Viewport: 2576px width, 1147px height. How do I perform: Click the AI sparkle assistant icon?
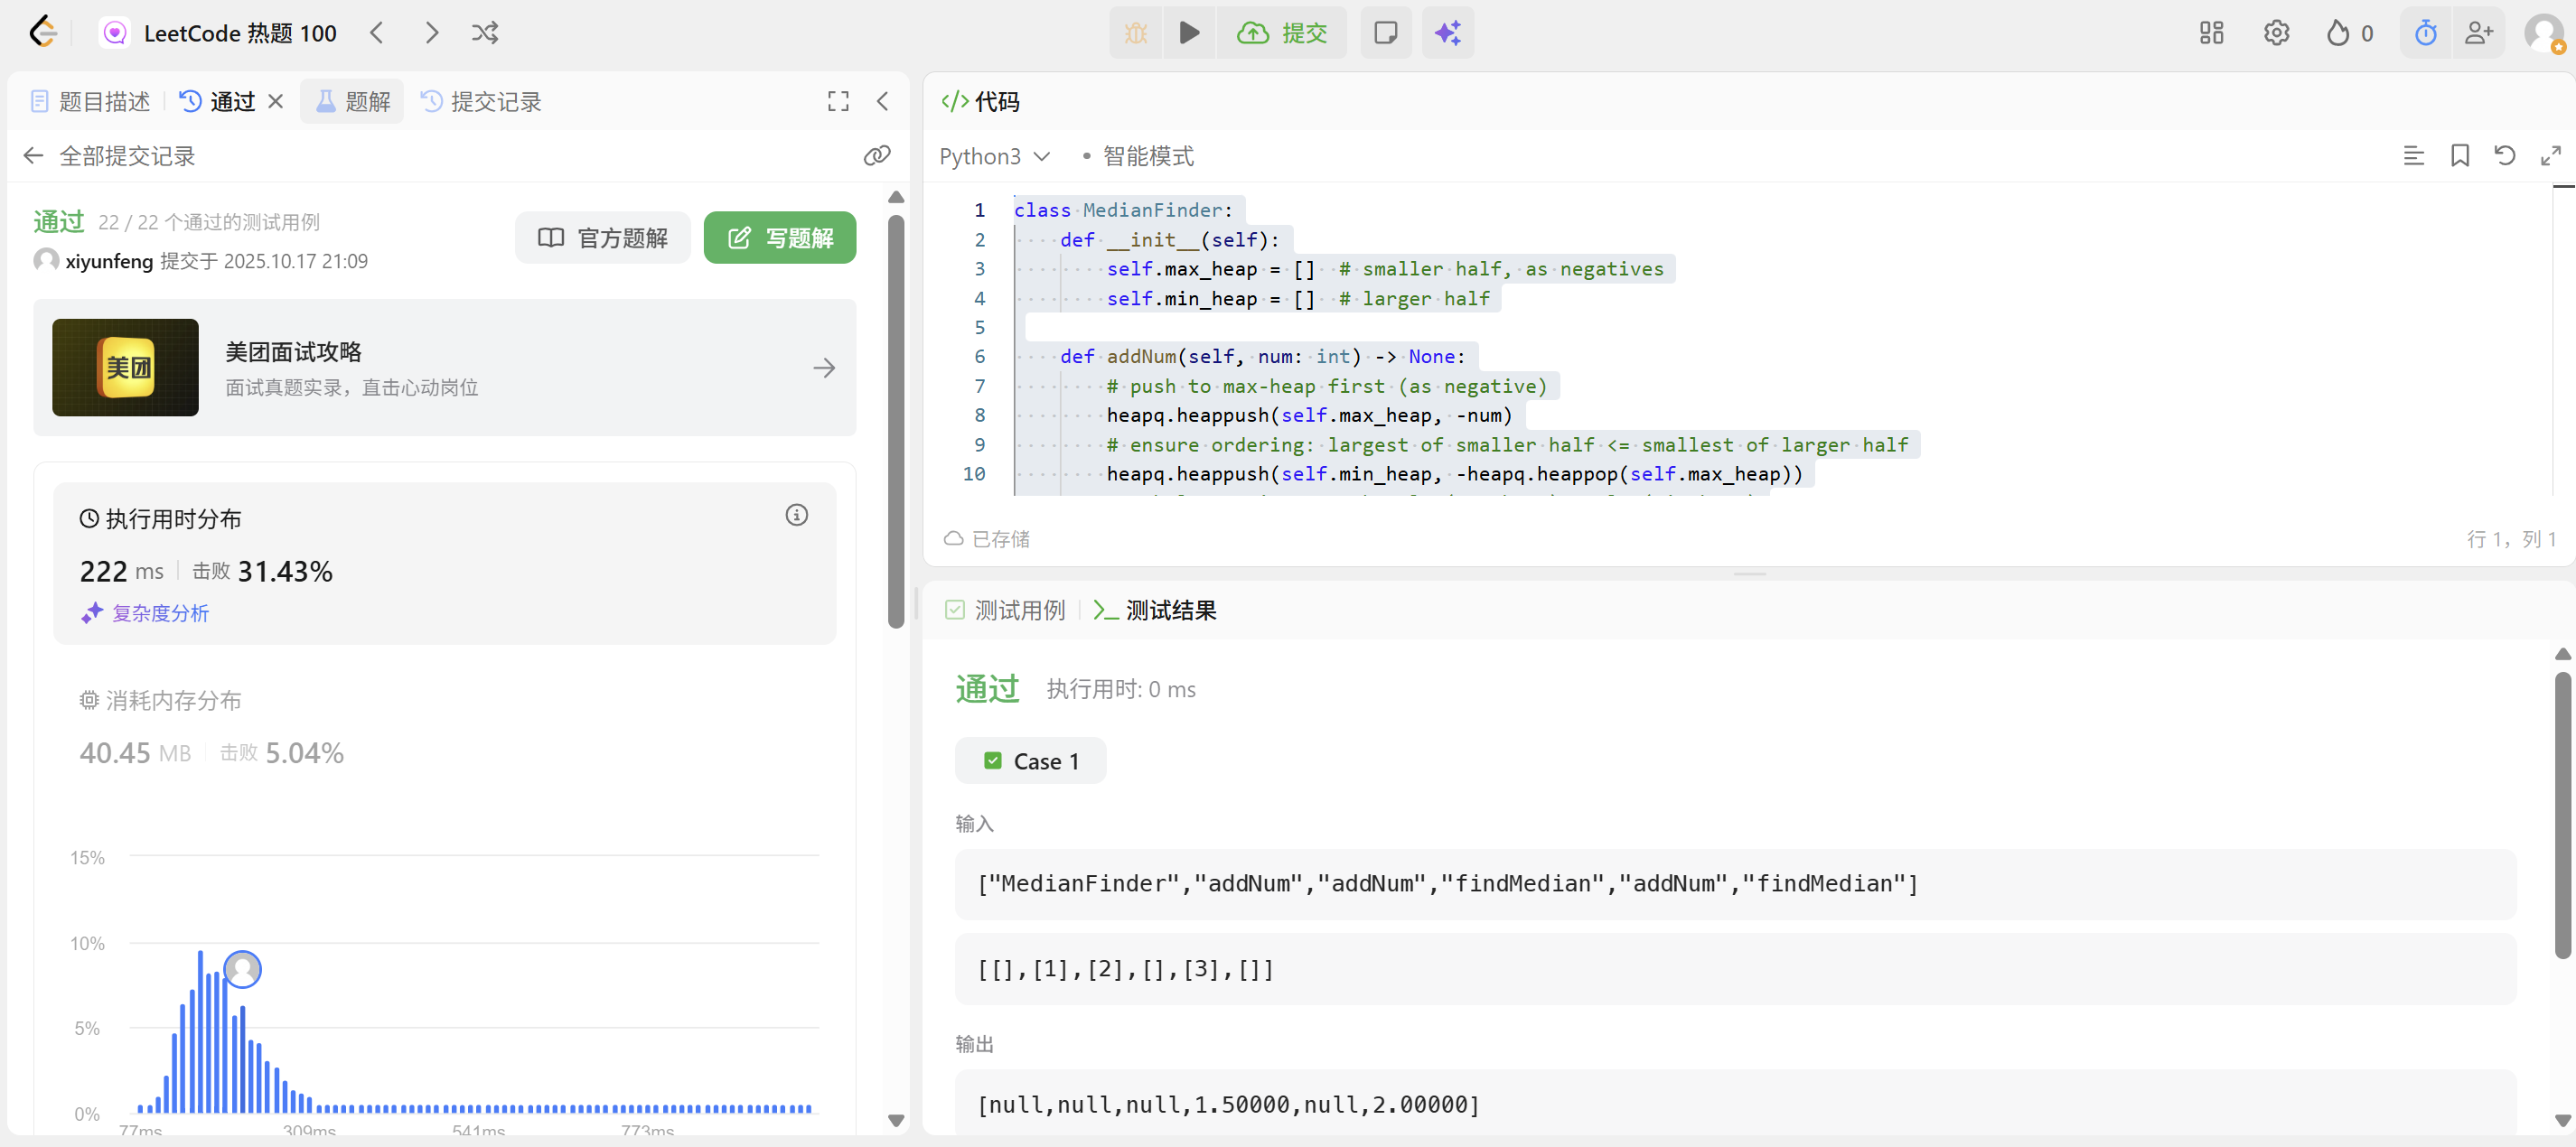click(x=1447, y=33)
